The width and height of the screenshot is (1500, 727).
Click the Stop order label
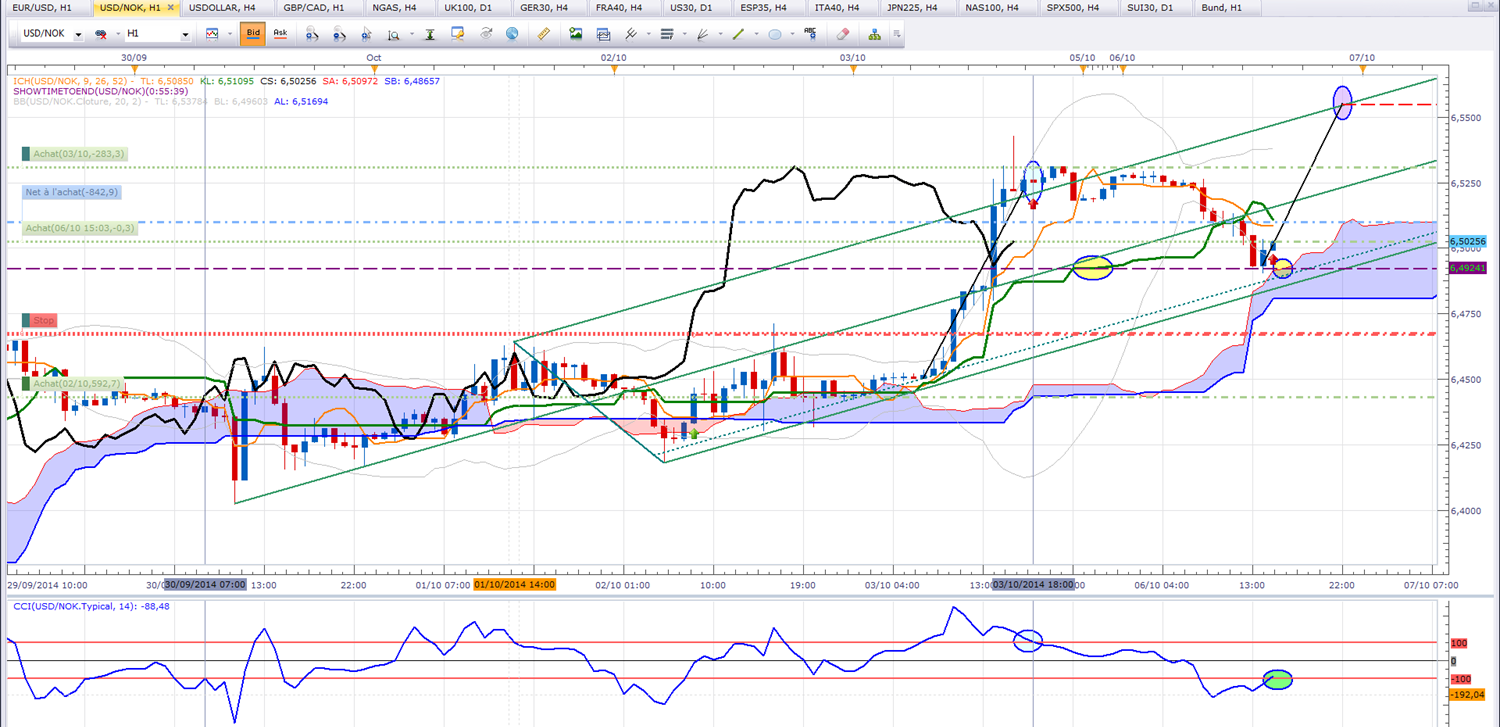point(44,321)
